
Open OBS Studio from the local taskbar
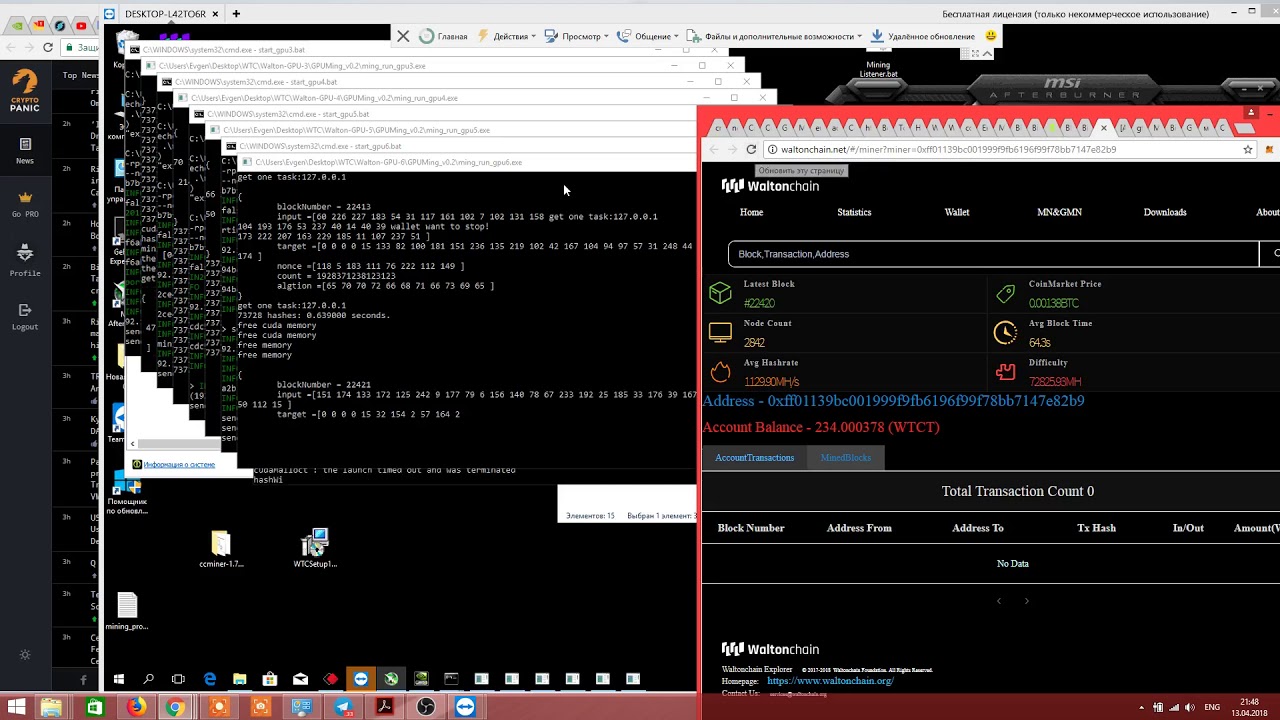point(426,707)
